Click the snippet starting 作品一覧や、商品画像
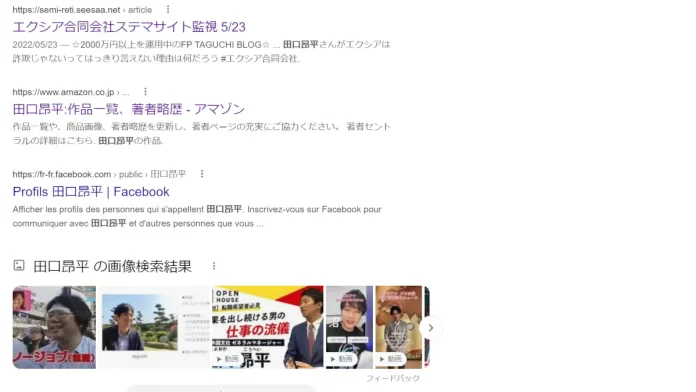The height and width of the screenshot is (392, 696). [x=202, y=134]
